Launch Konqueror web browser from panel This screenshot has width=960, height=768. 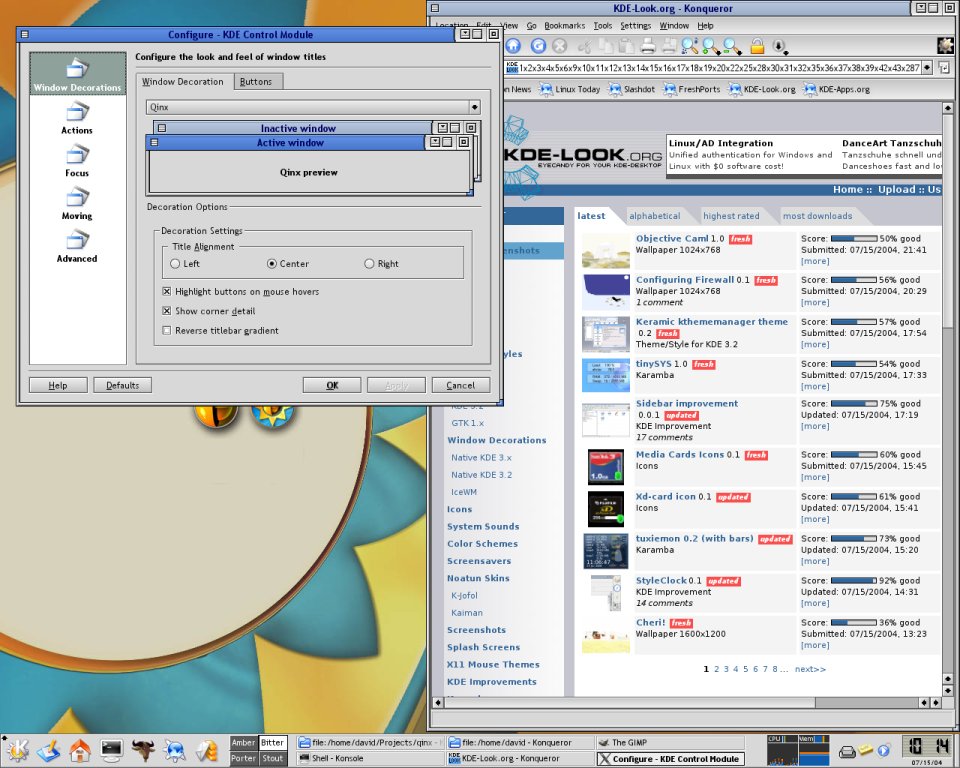(x=175, y=750)
